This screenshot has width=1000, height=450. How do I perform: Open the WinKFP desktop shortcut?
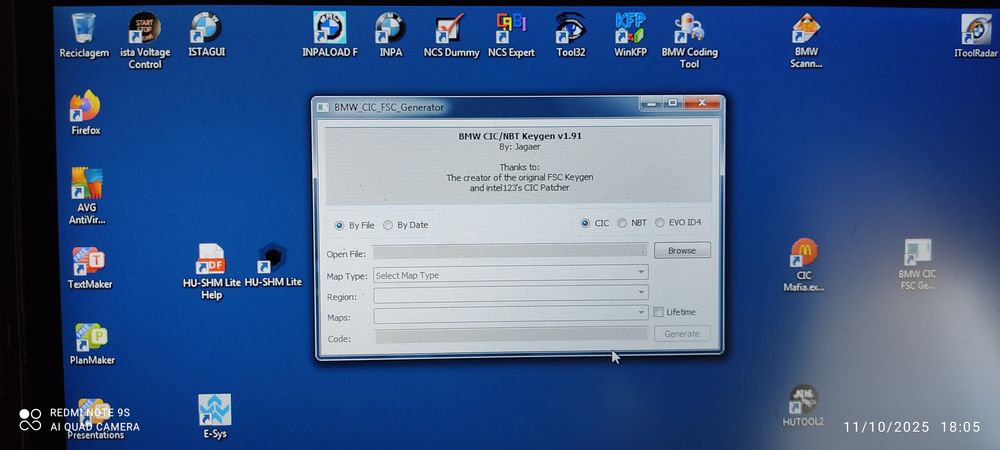[x=630, y=35]
